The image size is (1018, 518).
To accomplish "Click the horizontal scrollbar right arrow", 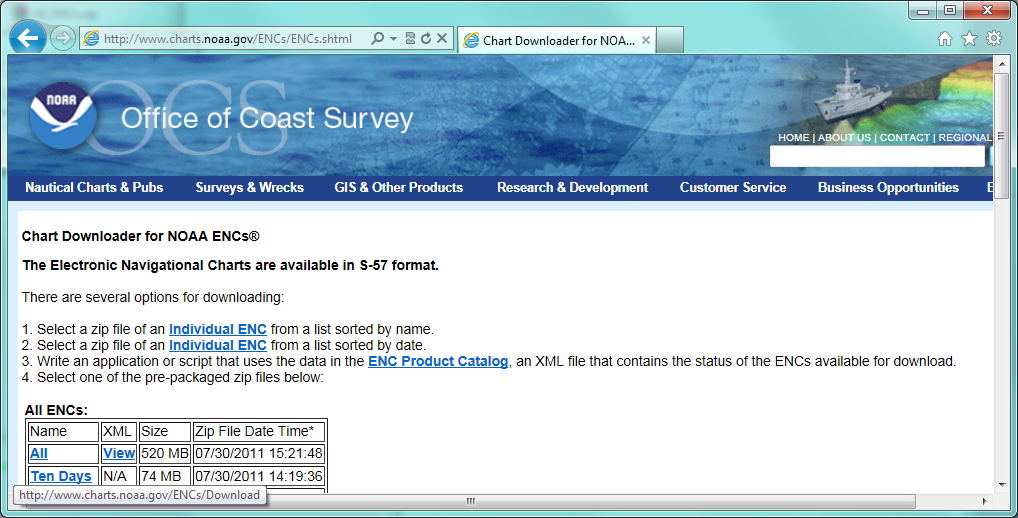I will 985,501.
